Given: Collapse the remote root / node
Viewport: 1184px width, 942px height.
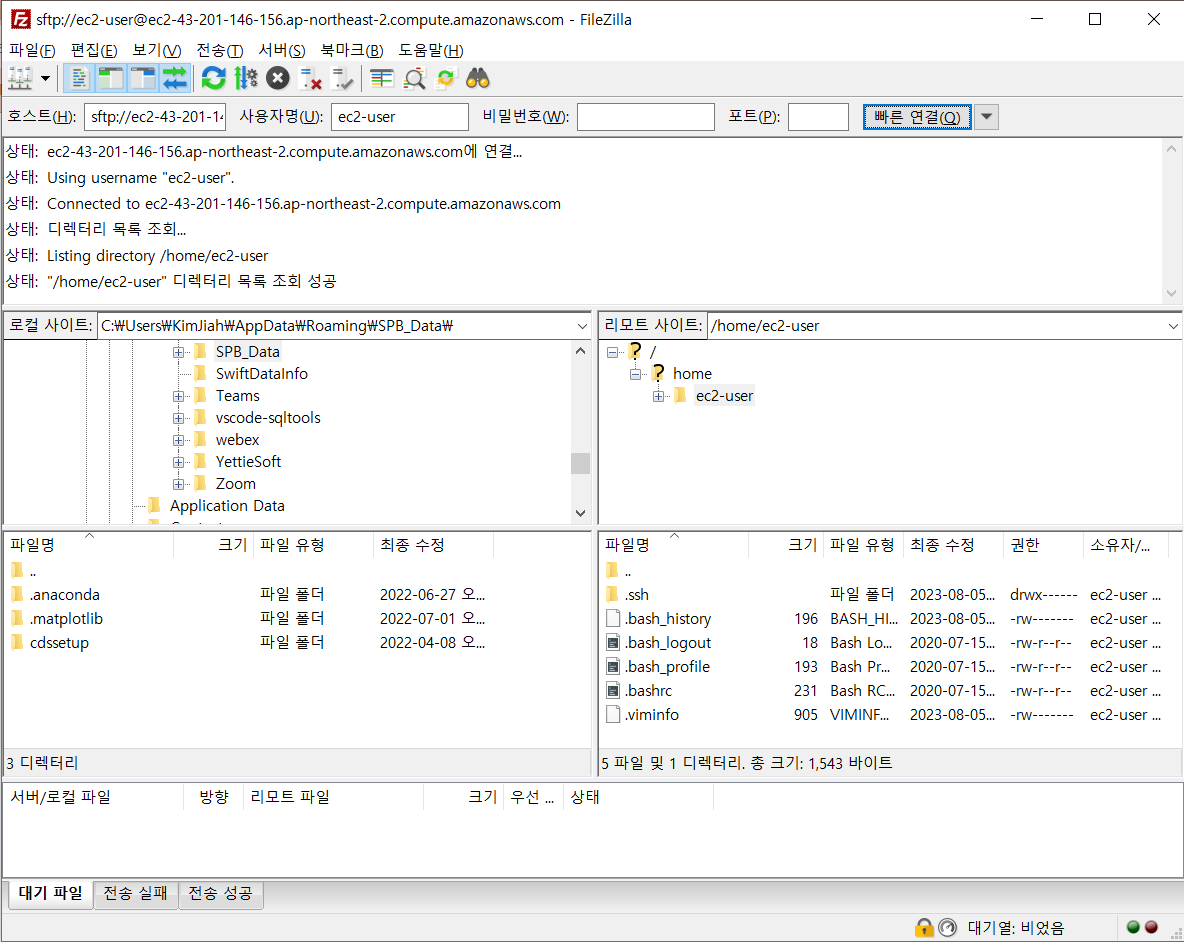Looking at the screenshot, I should pos(612,352).
